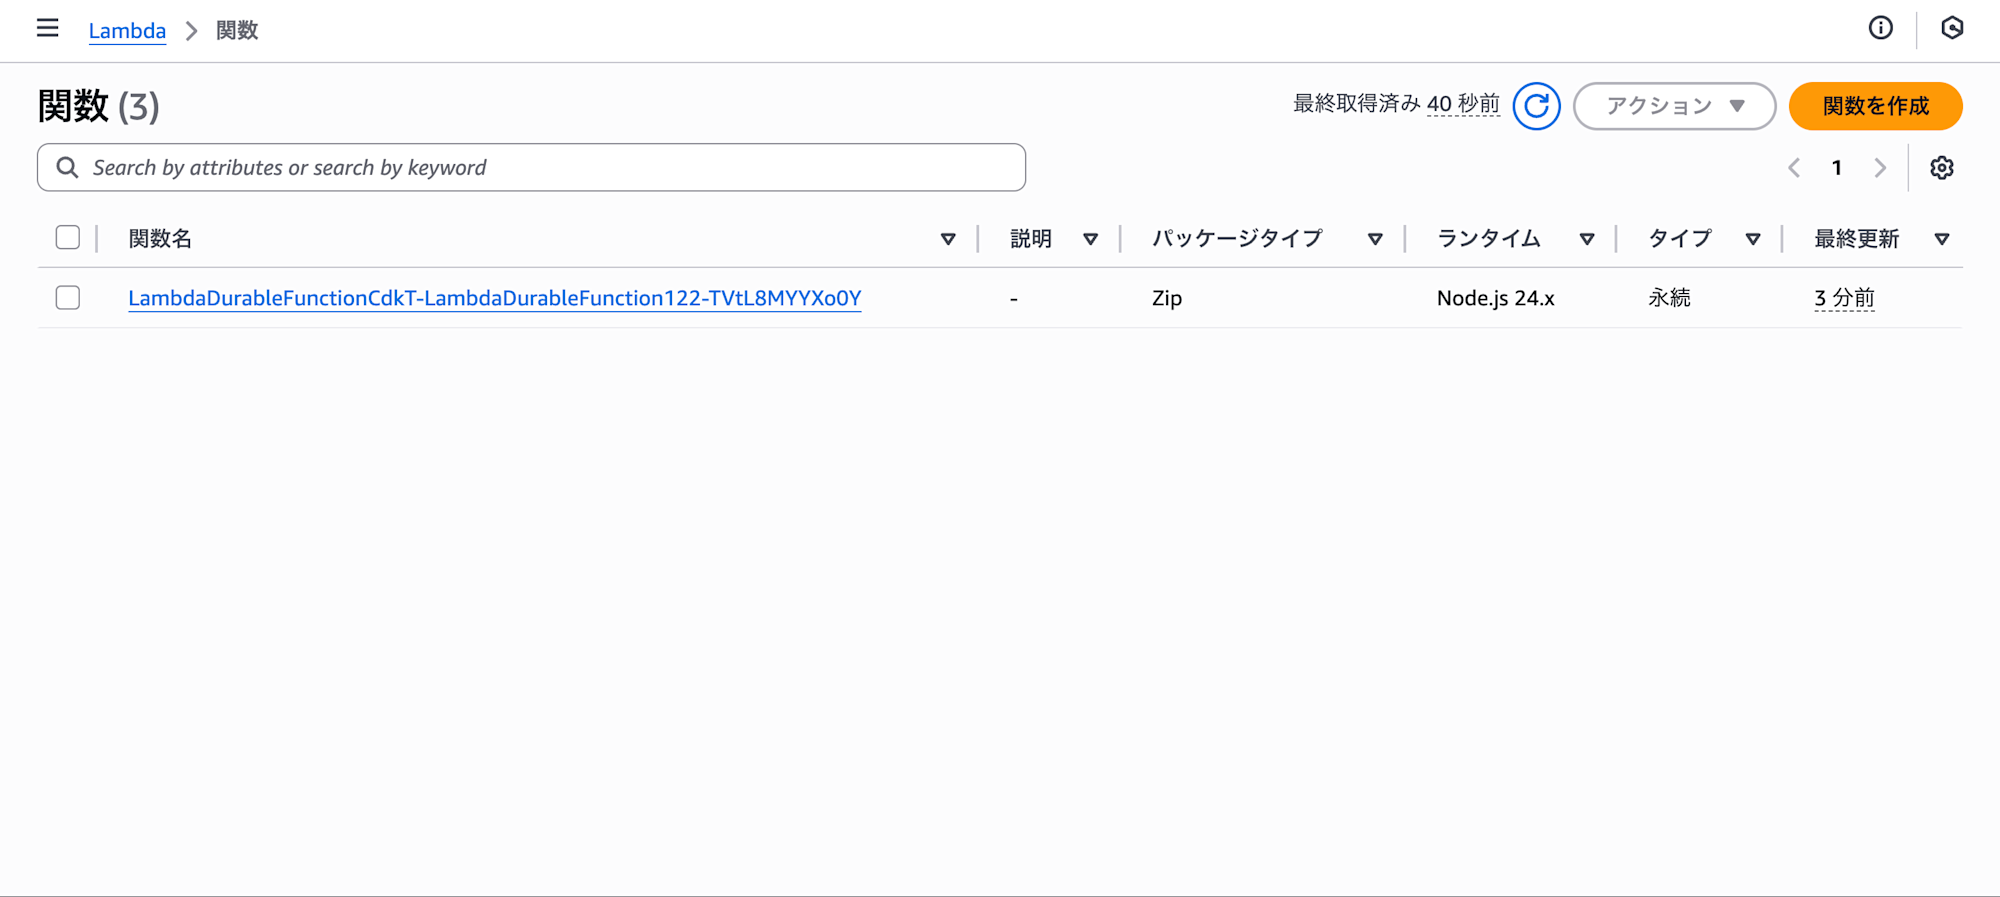Click the パッケージタイプ column header label
The height and width of the screenshot is (897, 2000).
point(1237,239)
